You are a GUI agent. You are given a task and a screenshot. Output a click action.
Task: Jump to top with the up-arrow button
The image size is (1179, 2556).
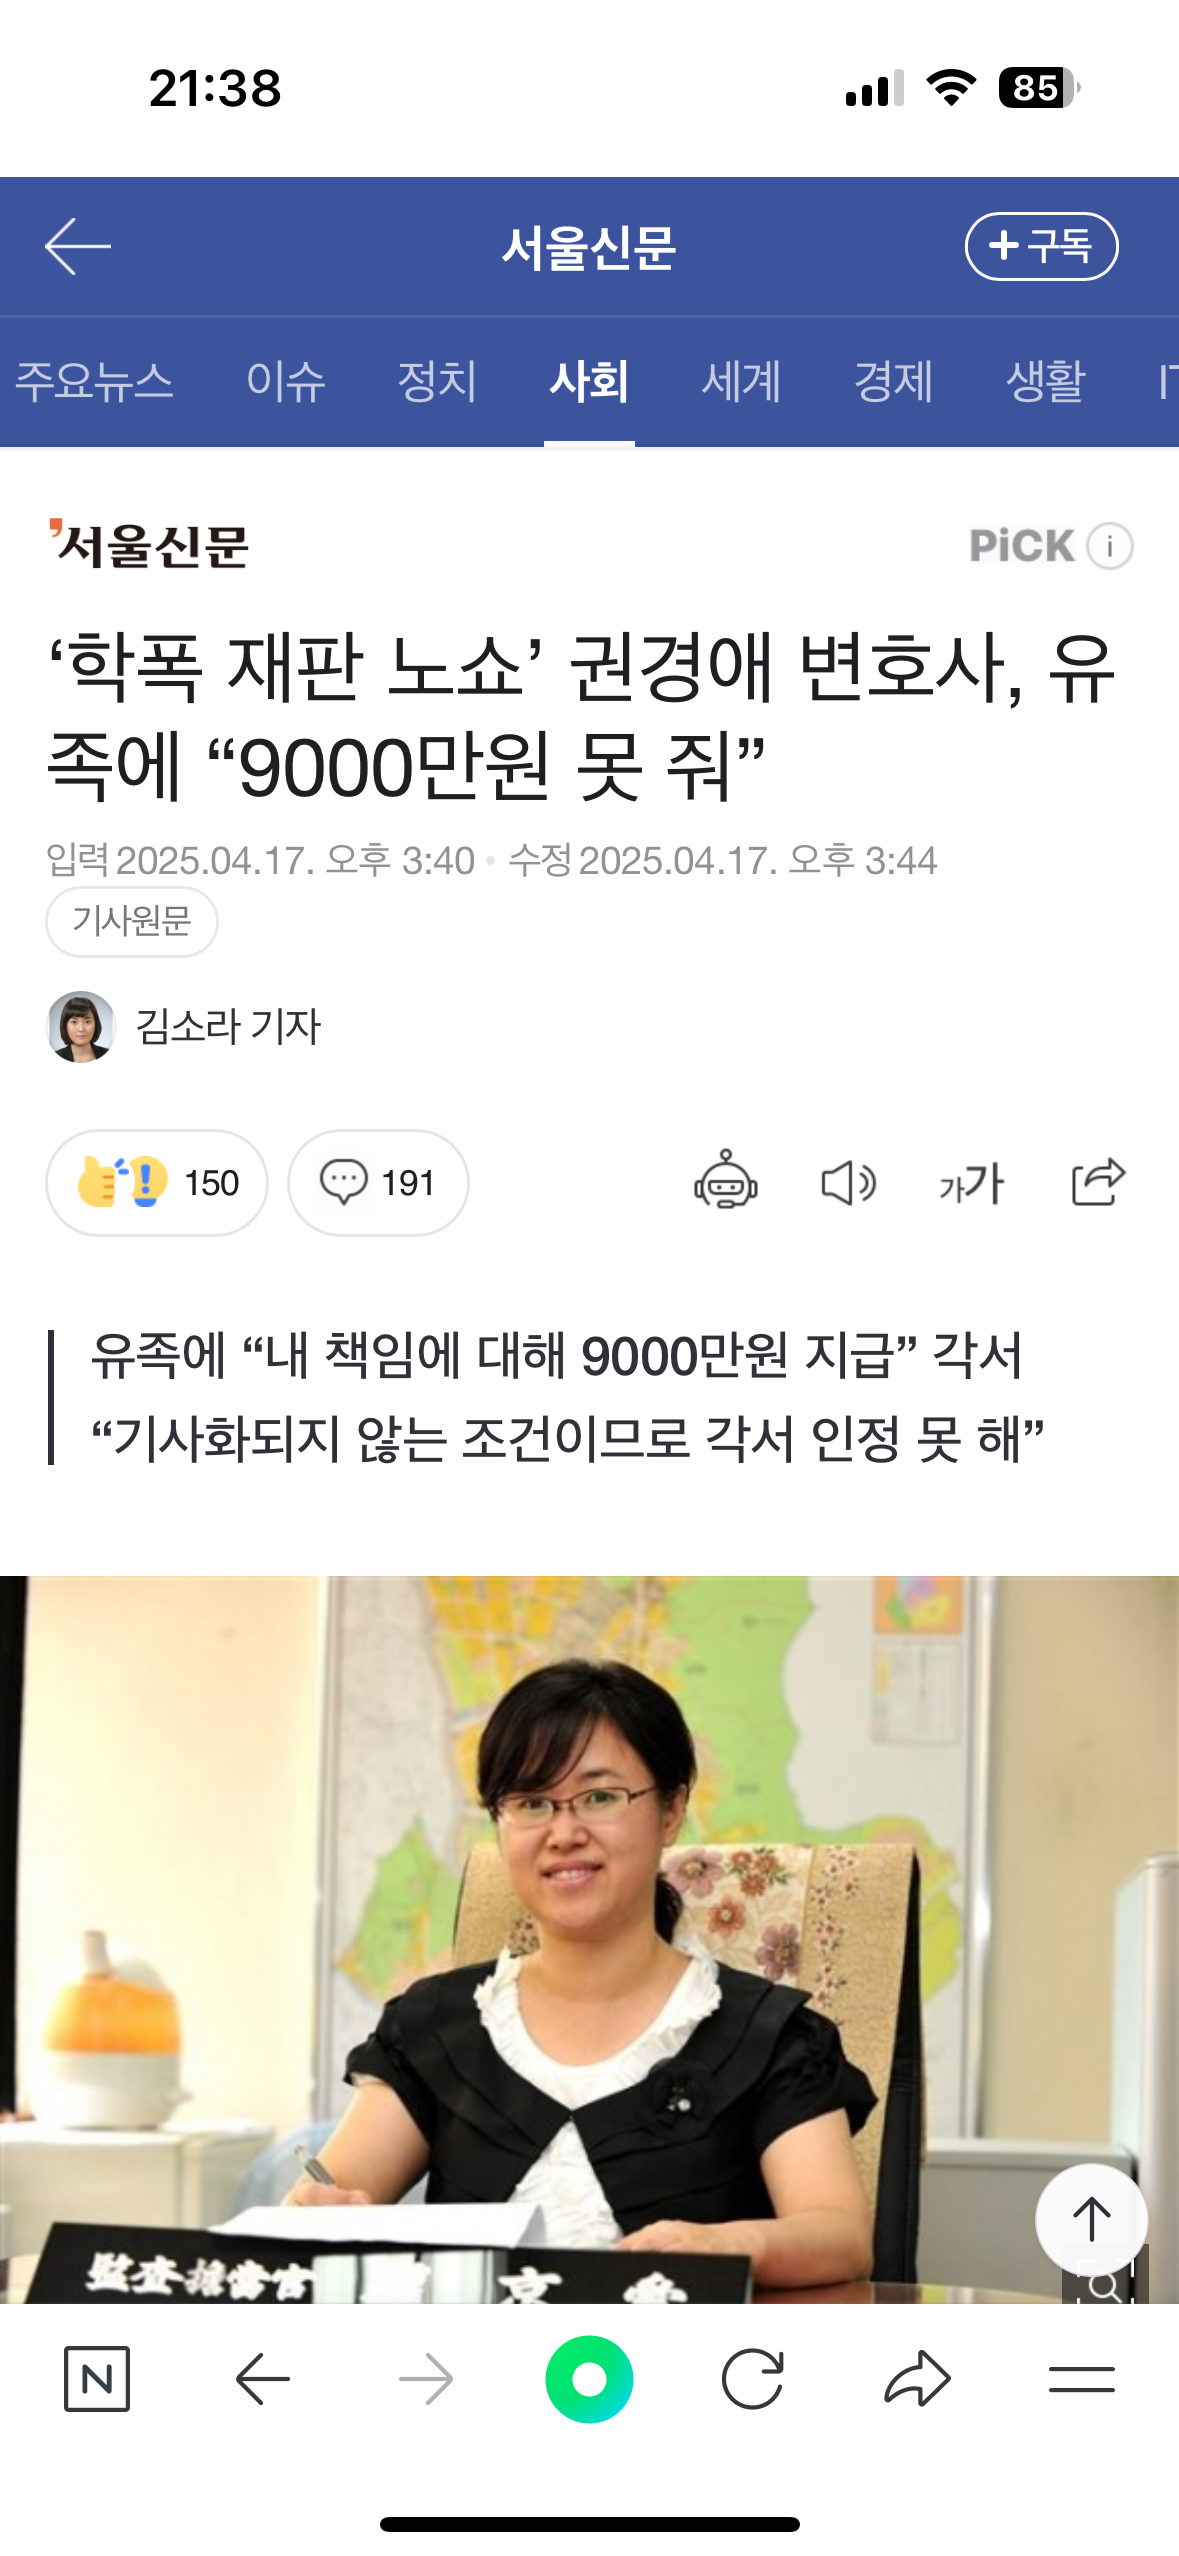point(1091,2220)
